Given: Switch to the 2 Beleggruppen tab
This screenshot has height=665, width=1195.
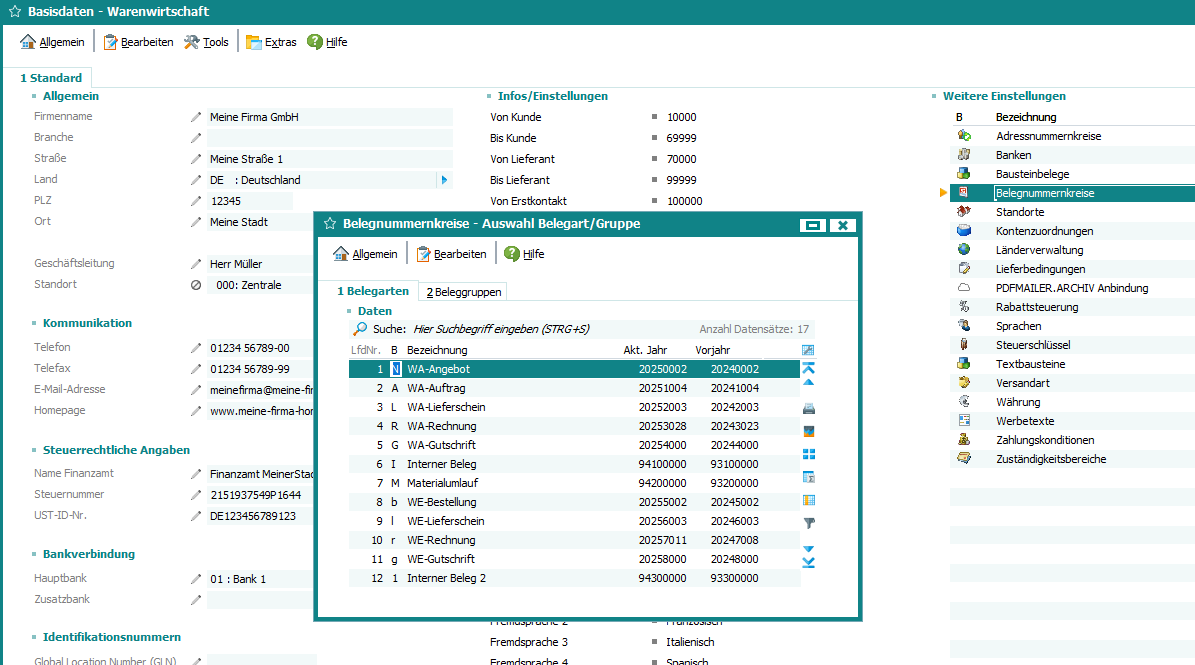Looking at the screenshot, I should coord(463,292).
